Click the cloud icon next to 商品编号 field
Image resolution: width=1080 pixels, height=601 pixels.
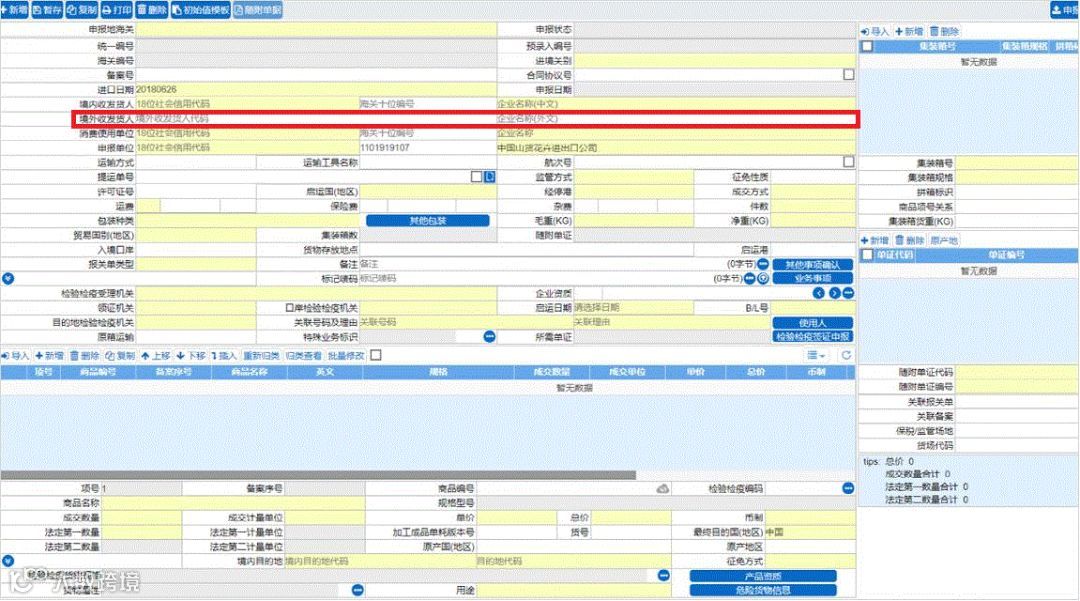coord(663,488)
